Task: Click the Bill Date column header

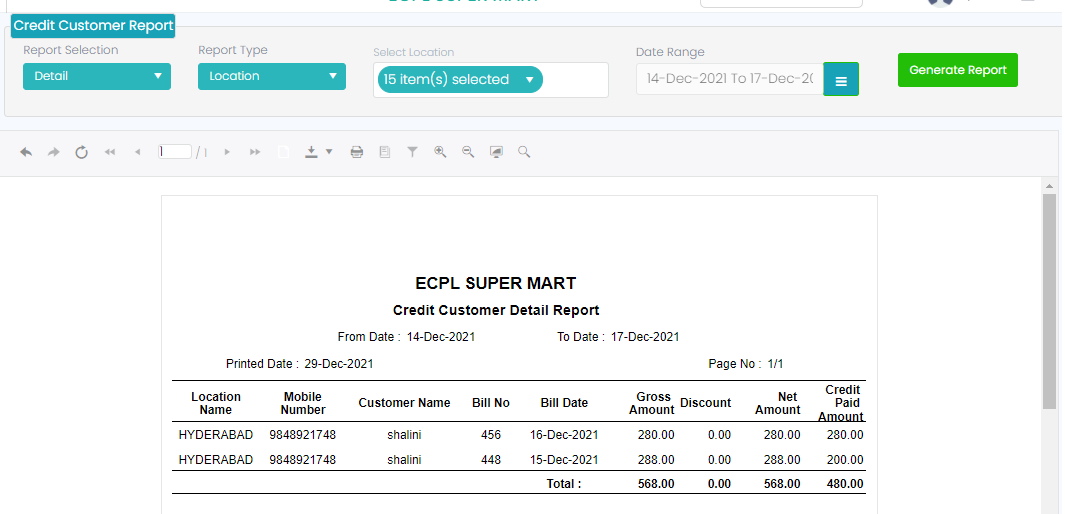Action: [x=564, y=403]
